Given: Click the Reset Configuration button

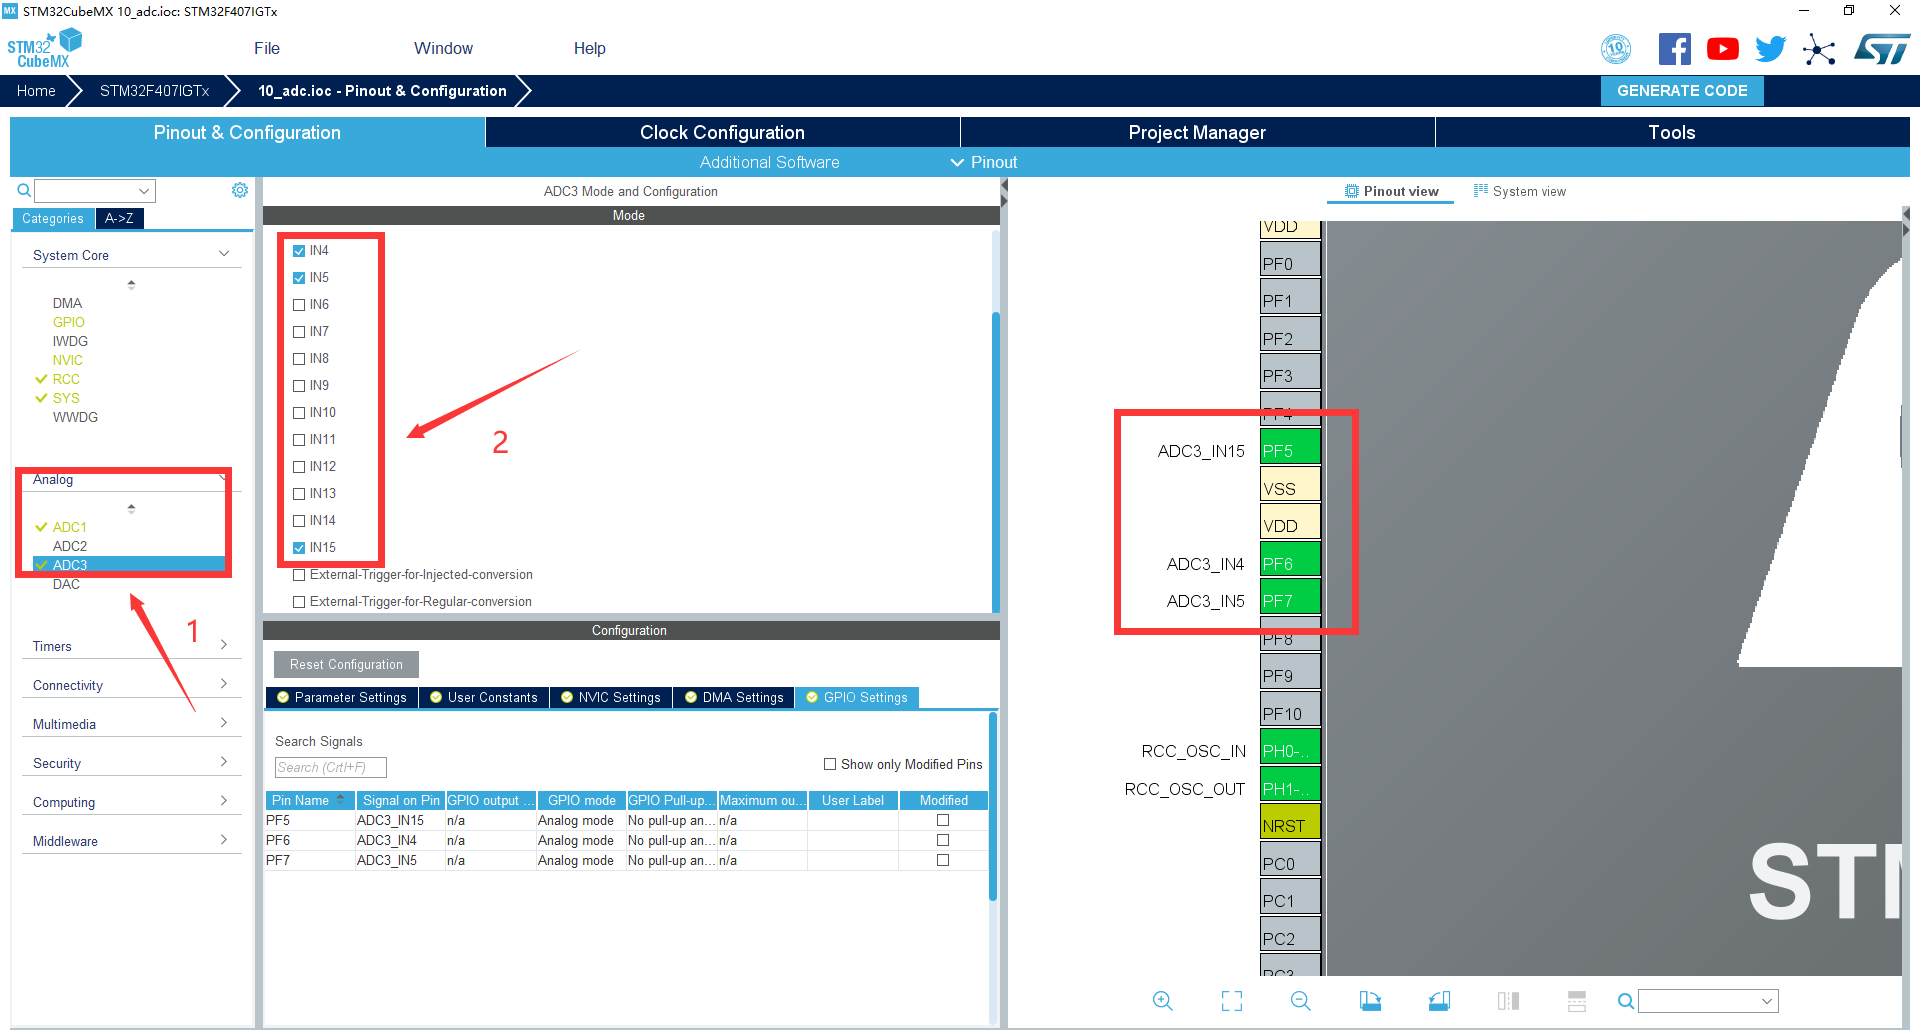Looking at the screenshot, I should click(346, 664).
